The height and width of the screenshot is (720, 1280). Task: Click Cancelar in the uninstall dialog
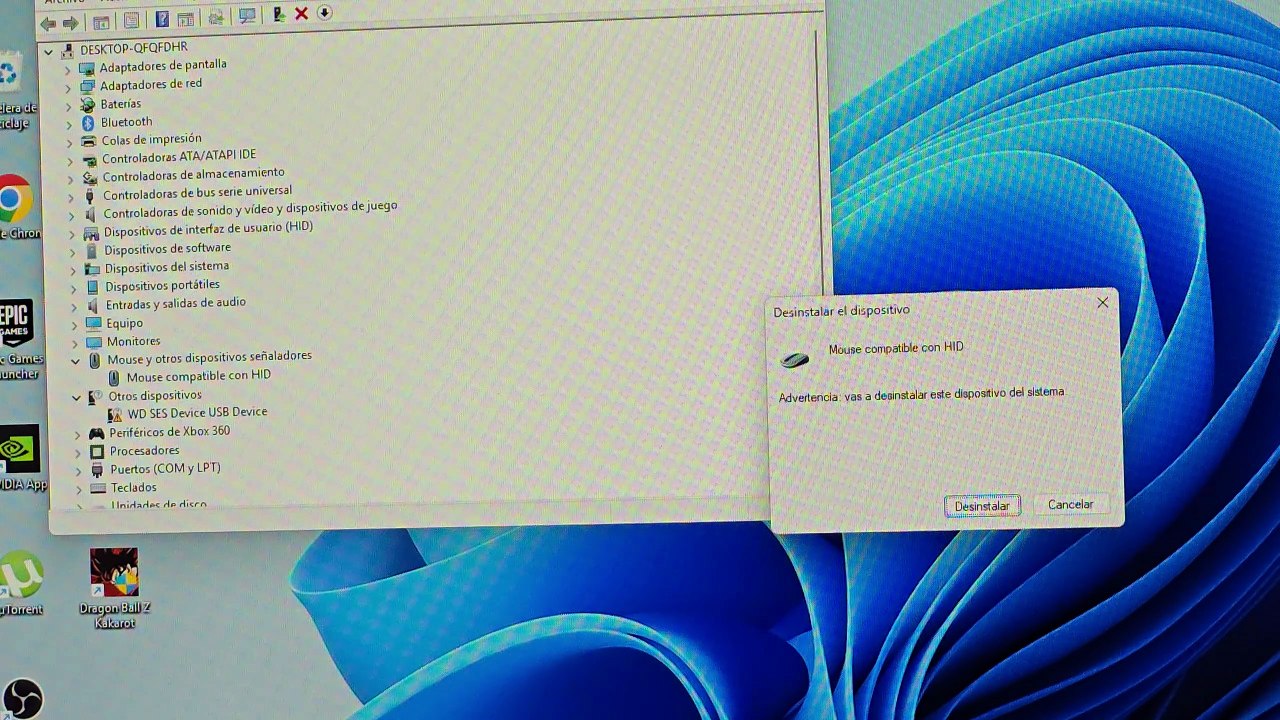coord(1070,505)
